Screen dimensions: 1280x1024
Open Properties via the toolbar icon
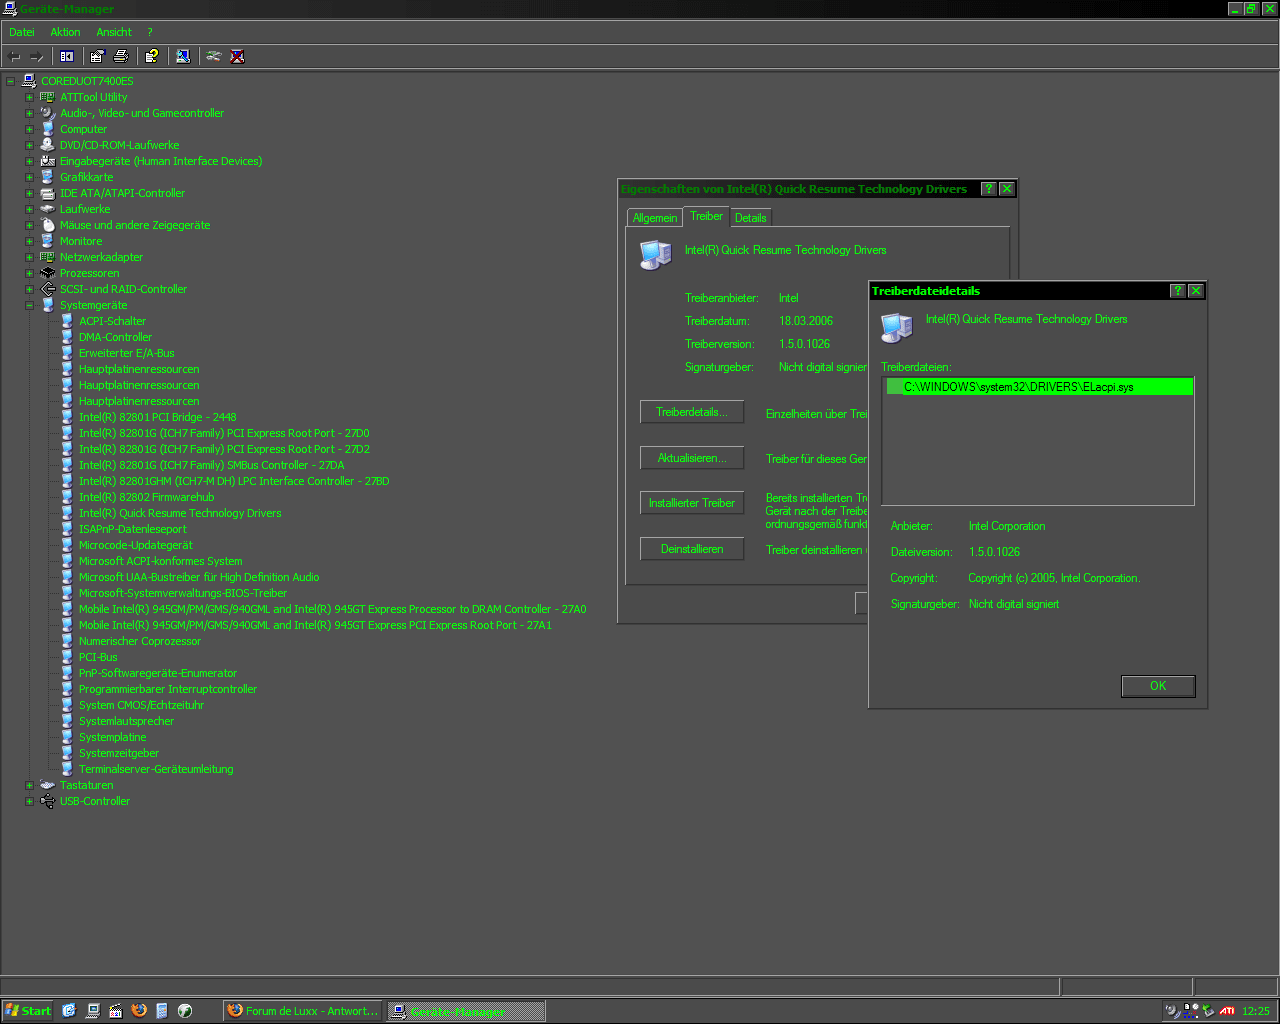coord(97,56)
